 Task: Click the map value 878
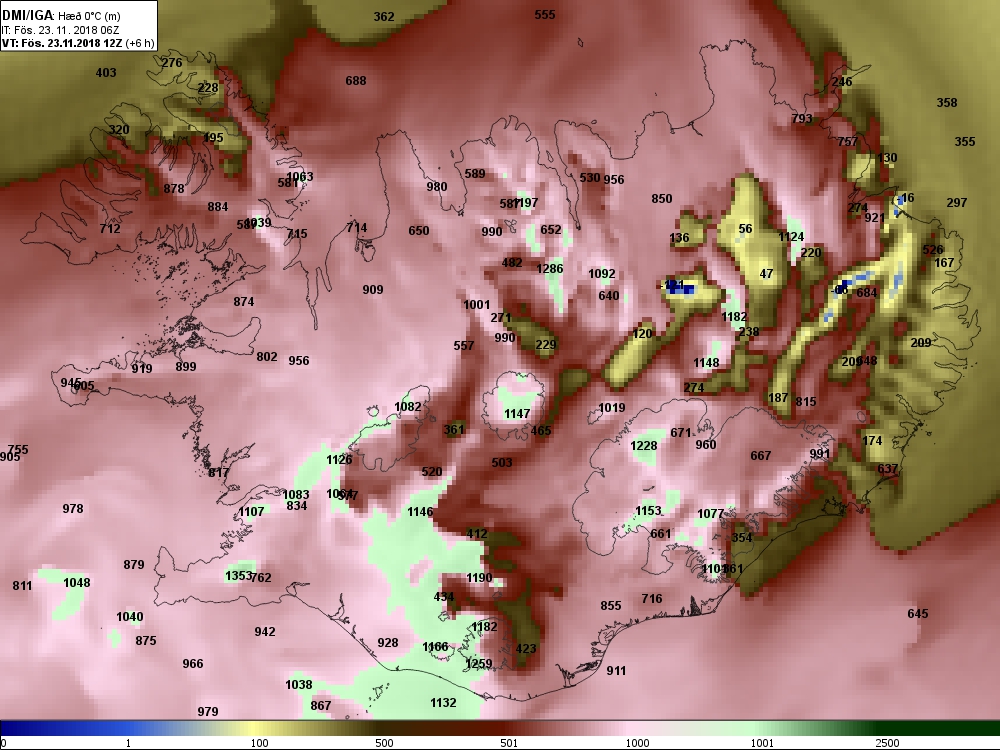coord(173,189)
